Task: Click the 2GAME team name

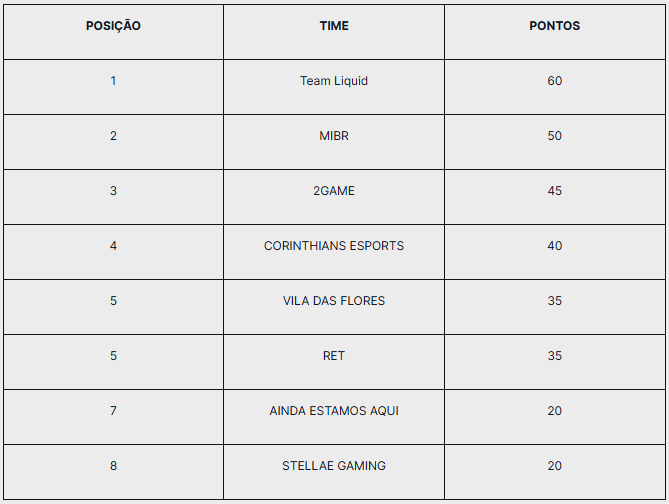Action: (x=334, y=191)
